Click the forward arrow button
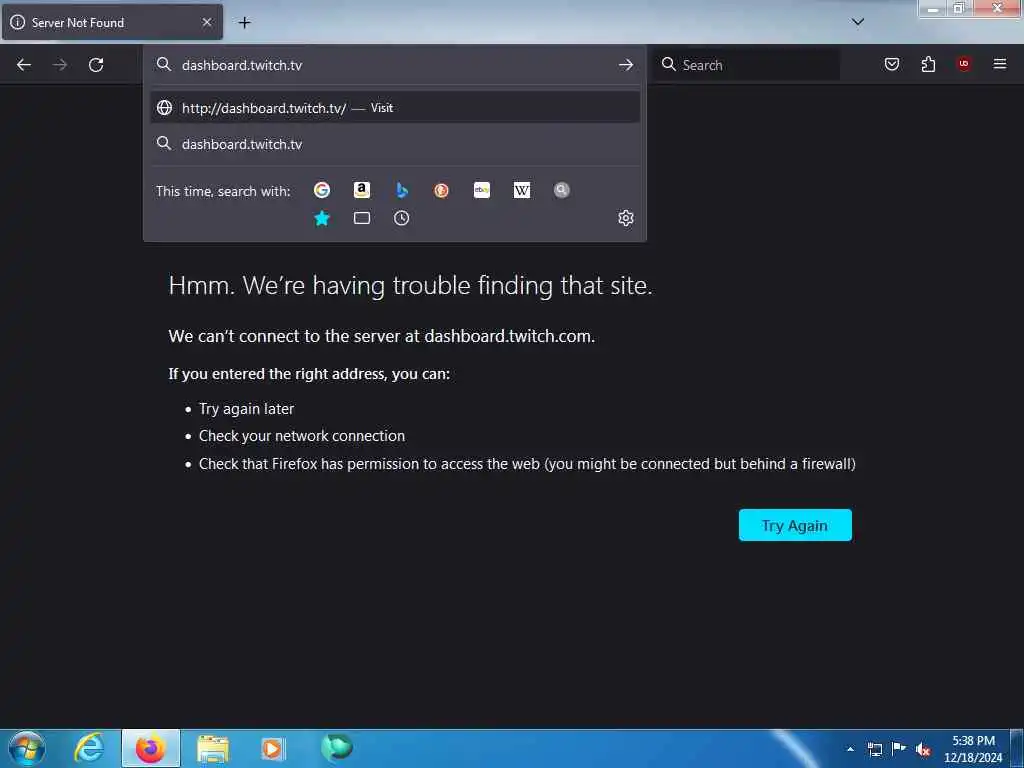This screenshot has height=768, width=1024. [x=59, y=65]
